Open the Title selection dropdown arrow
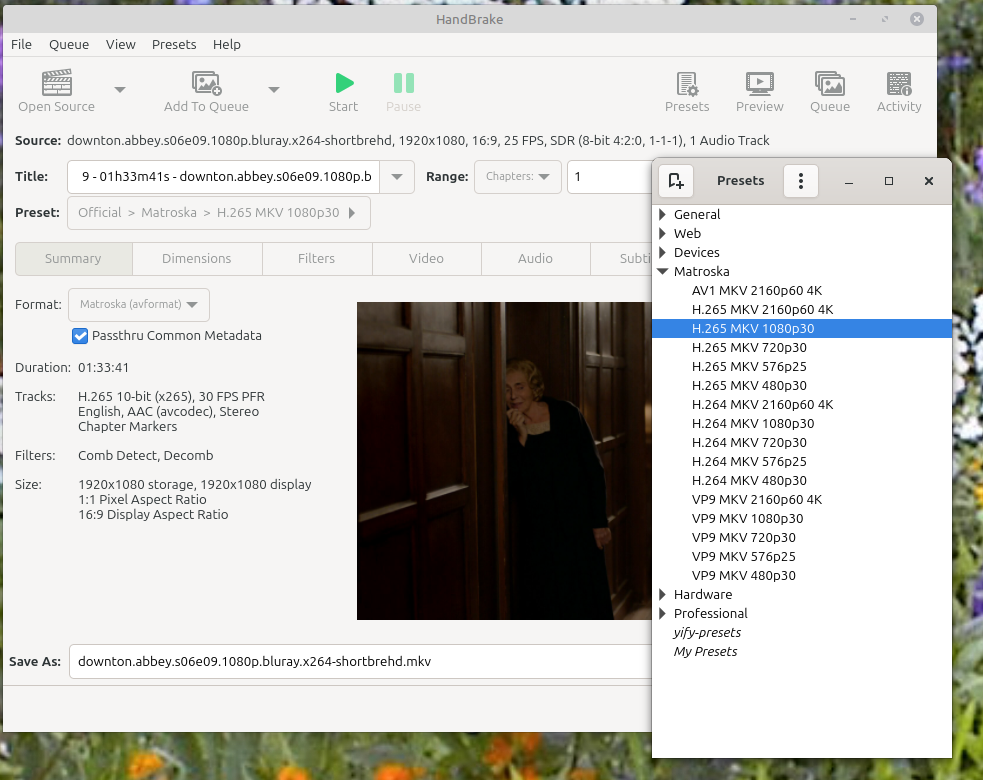983x780 pixels. click(397, 177)
